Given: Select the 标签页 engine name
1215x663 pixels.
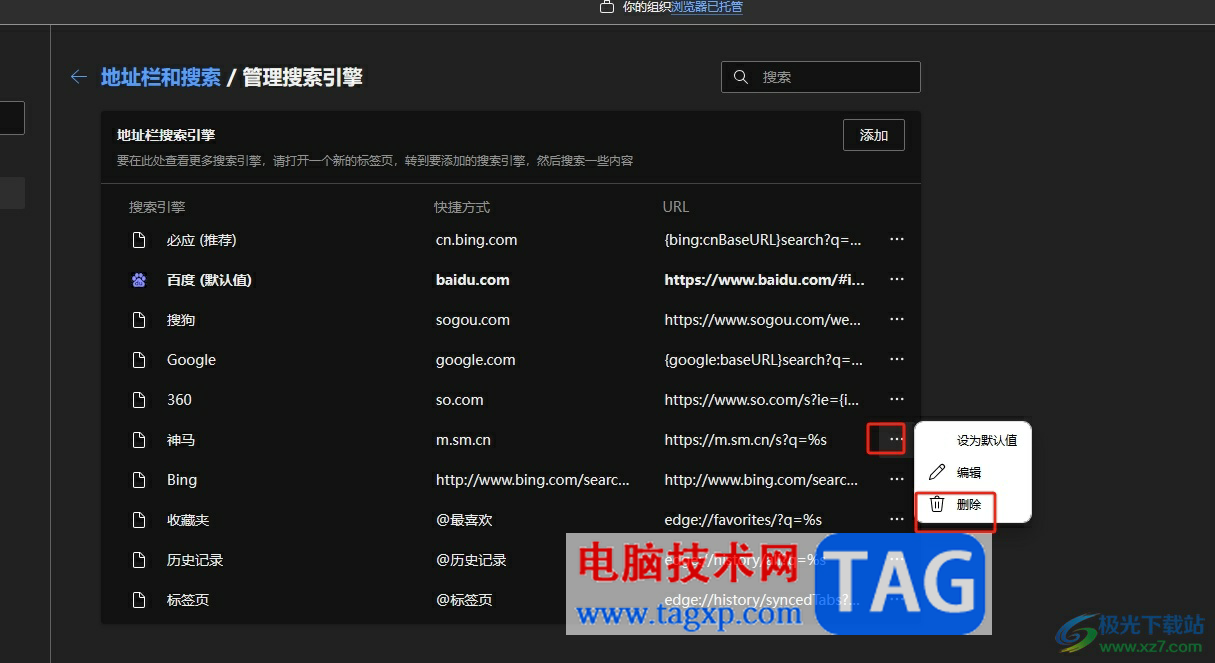Looking at the screenshot, I should tap(188, 600).
